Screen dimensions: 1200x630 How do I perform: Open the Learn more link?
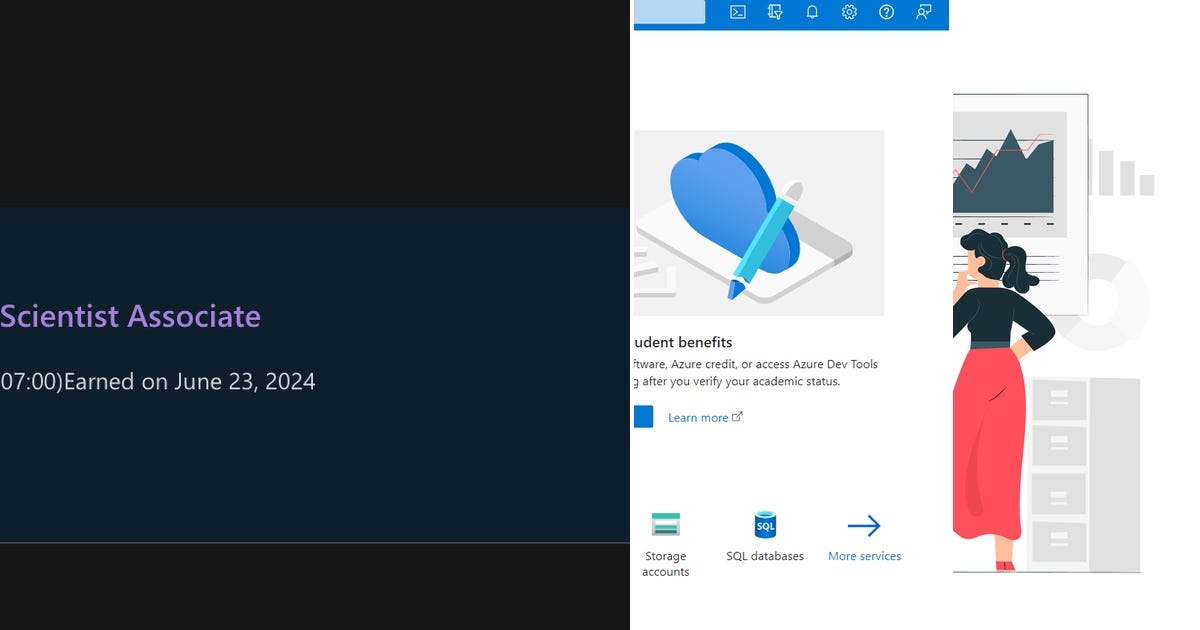[697, 417]
